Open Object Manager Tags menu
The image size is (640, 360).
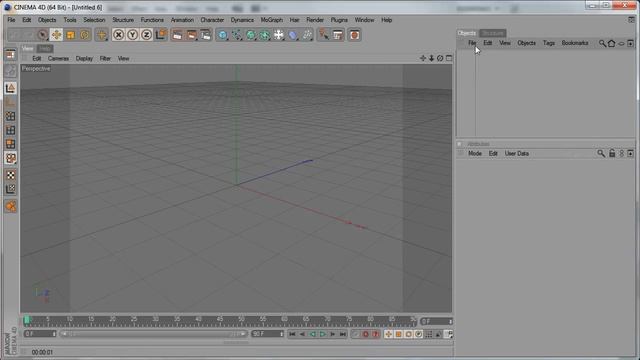coord(549,43)
